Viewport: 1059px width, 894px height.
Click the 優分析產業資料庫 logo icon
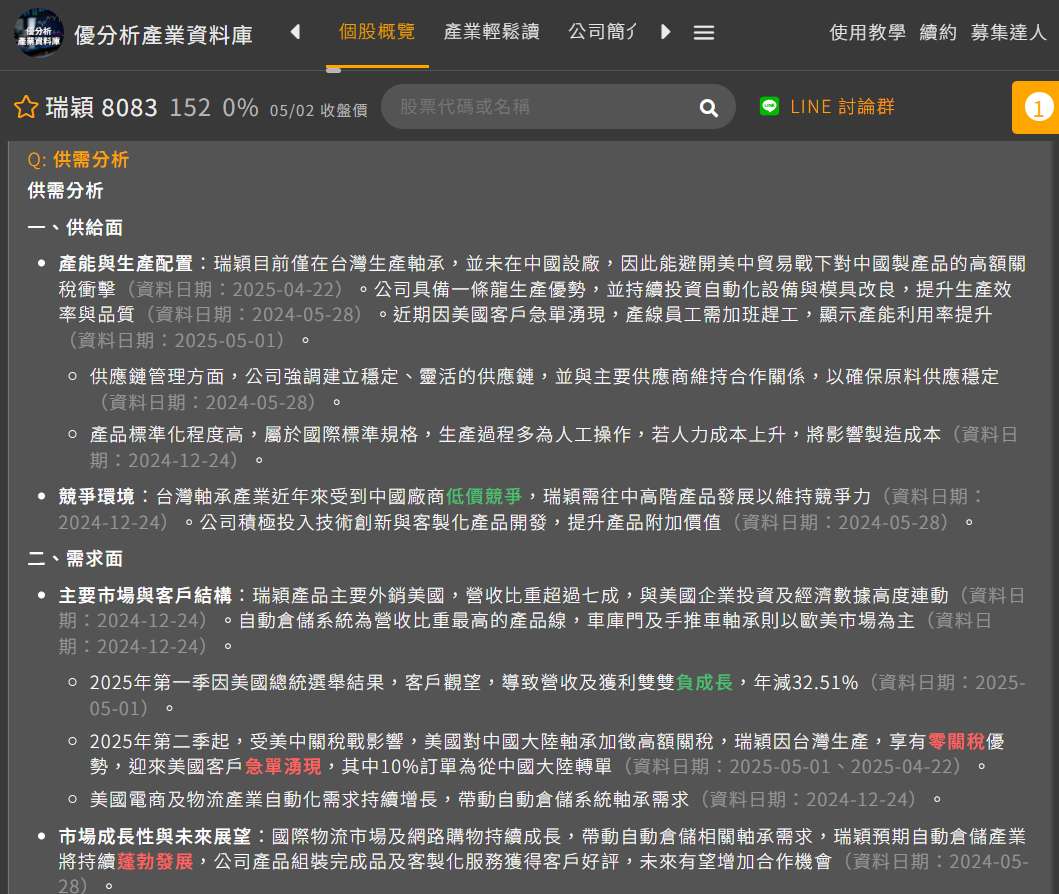[38, 32]
